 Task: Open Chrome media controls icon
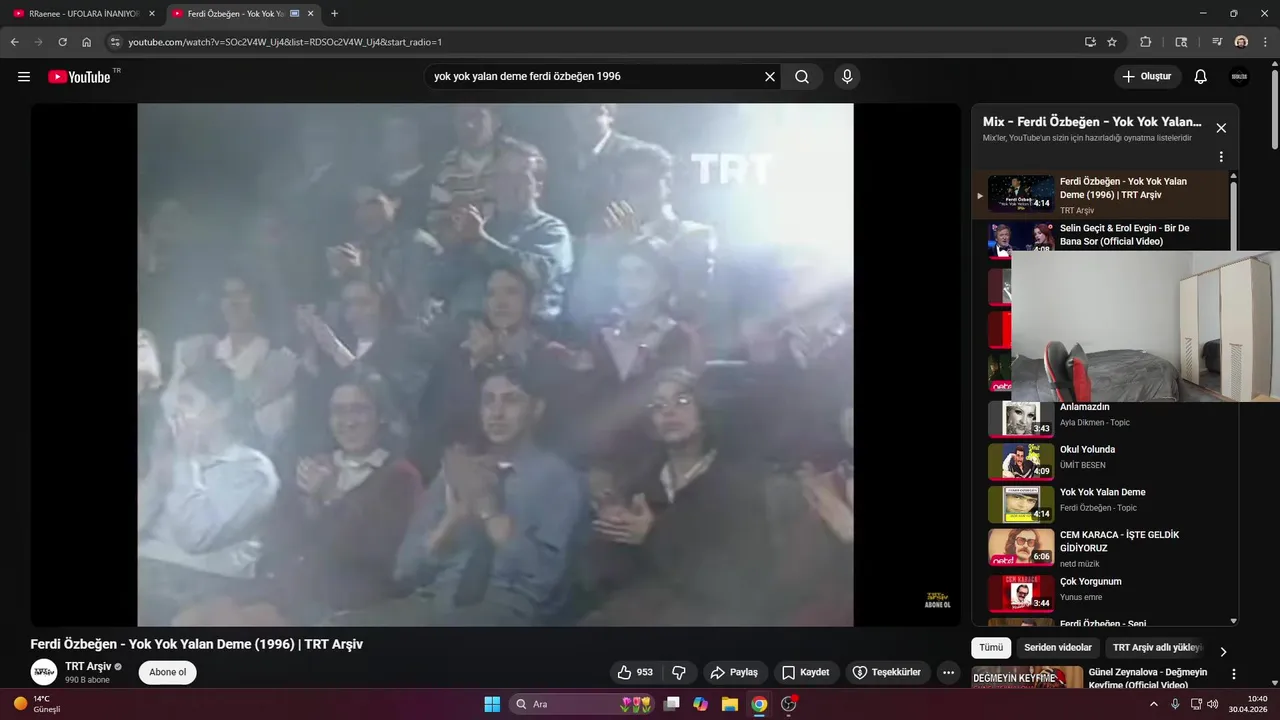pyautogui.click(x=1217, y=42)
